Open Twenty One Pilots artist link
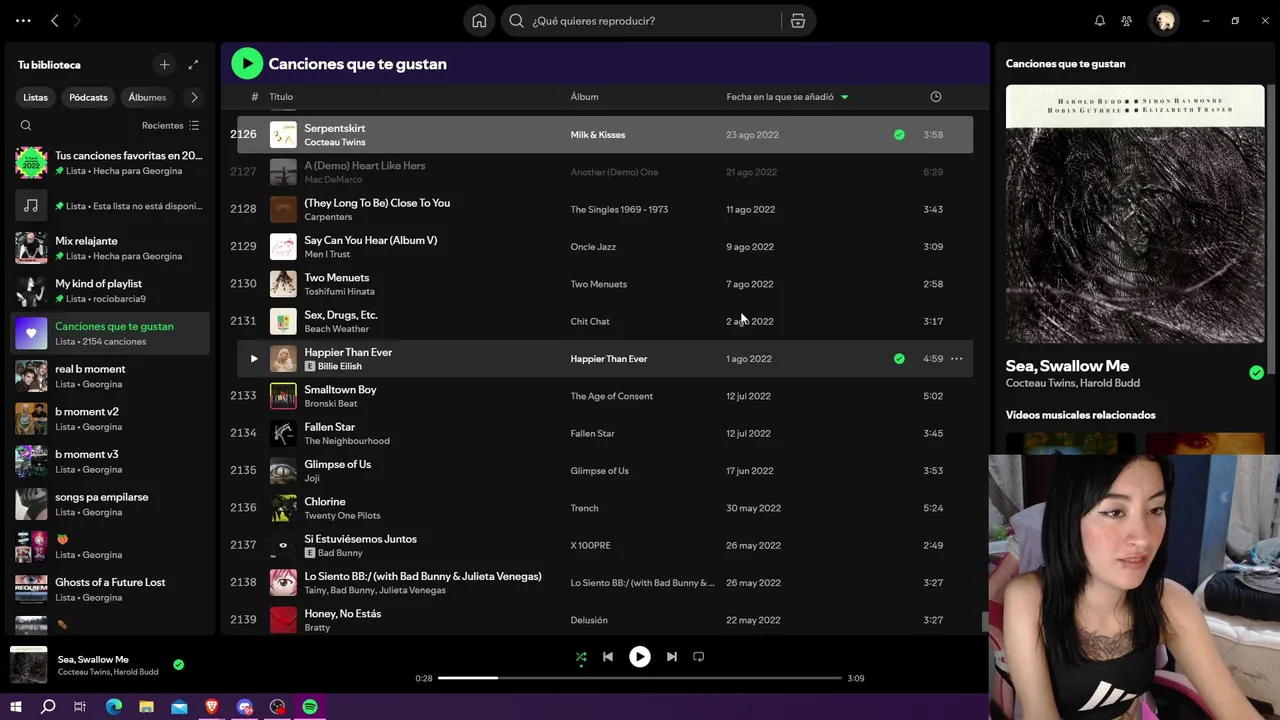 coord(342,516)
